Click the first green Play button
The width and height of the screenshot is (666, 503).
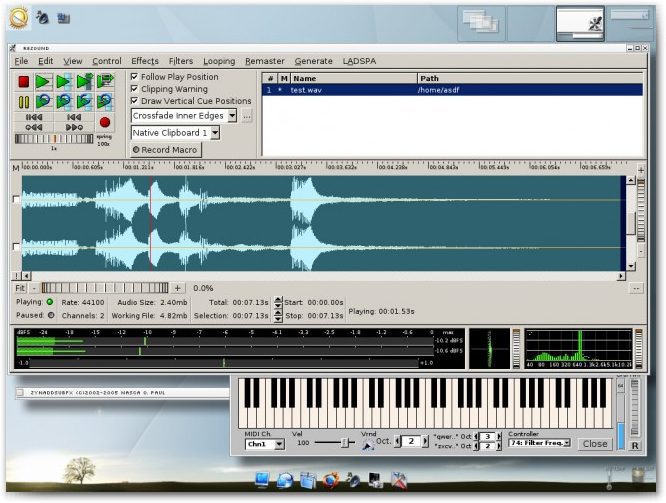click(x=43, y=81)
